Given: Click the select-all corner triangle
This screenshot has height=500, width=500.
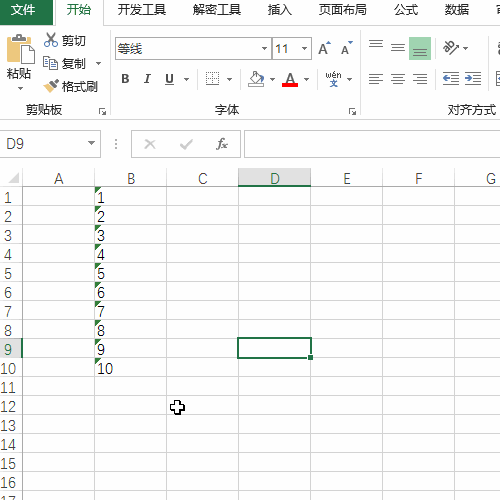Looking at the screenshot, I should pos(14,178).
